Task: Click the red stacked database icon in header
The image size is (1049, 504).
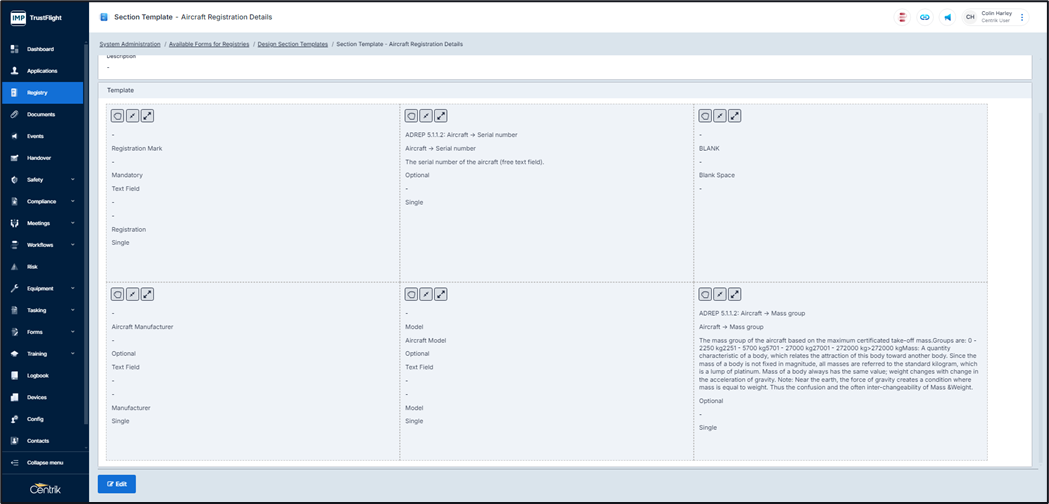Action: (902, 17)
